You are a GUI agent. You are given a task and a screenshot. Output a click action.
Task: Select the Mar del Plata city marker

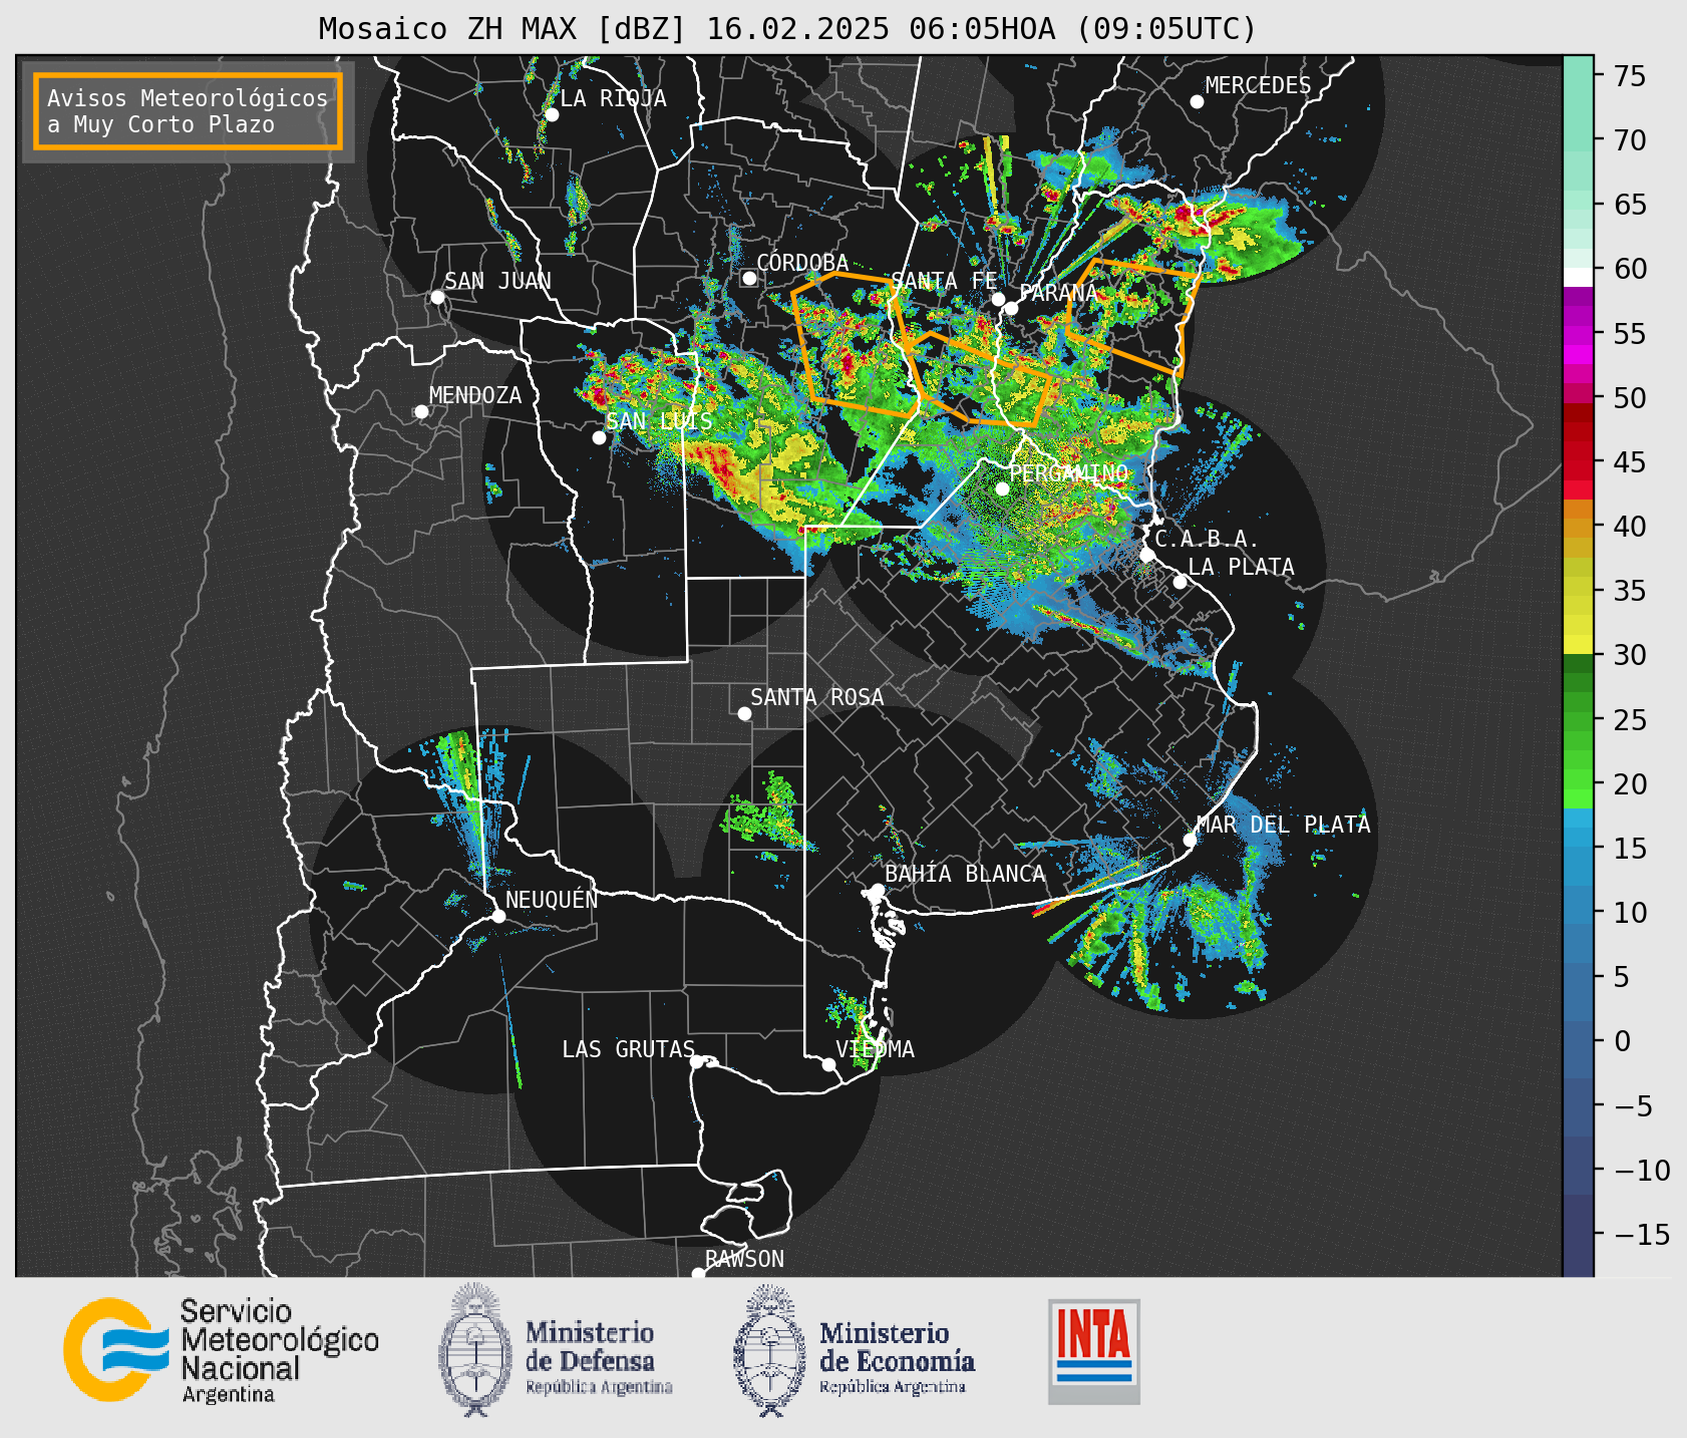pyautogui.click(x=1189, y=840)
